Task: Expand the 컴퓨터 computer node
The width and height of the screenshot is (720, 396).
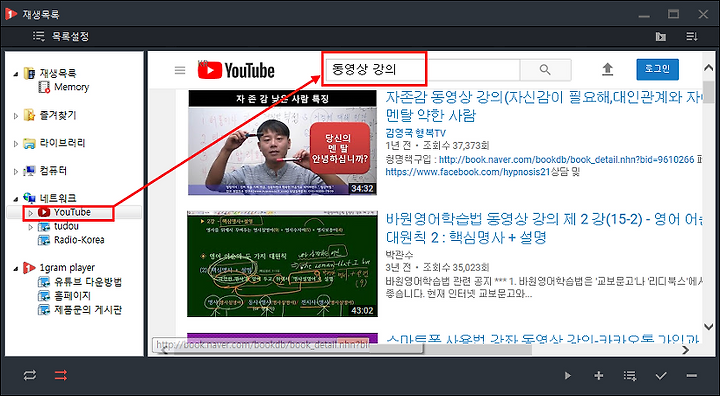Action: 16,171
